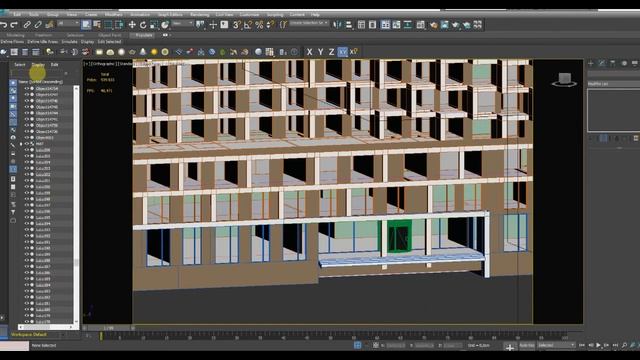
Task: Activate the Select and Link tool
Action: 27,25
